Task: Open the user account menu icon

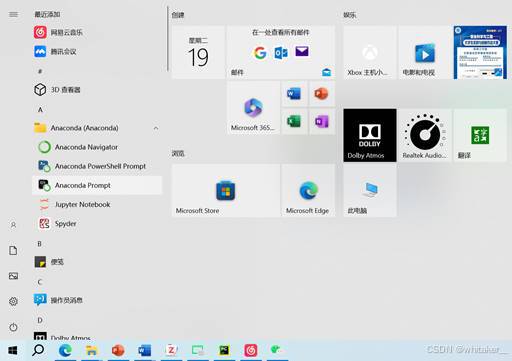Action: click(x=13, y=225)
